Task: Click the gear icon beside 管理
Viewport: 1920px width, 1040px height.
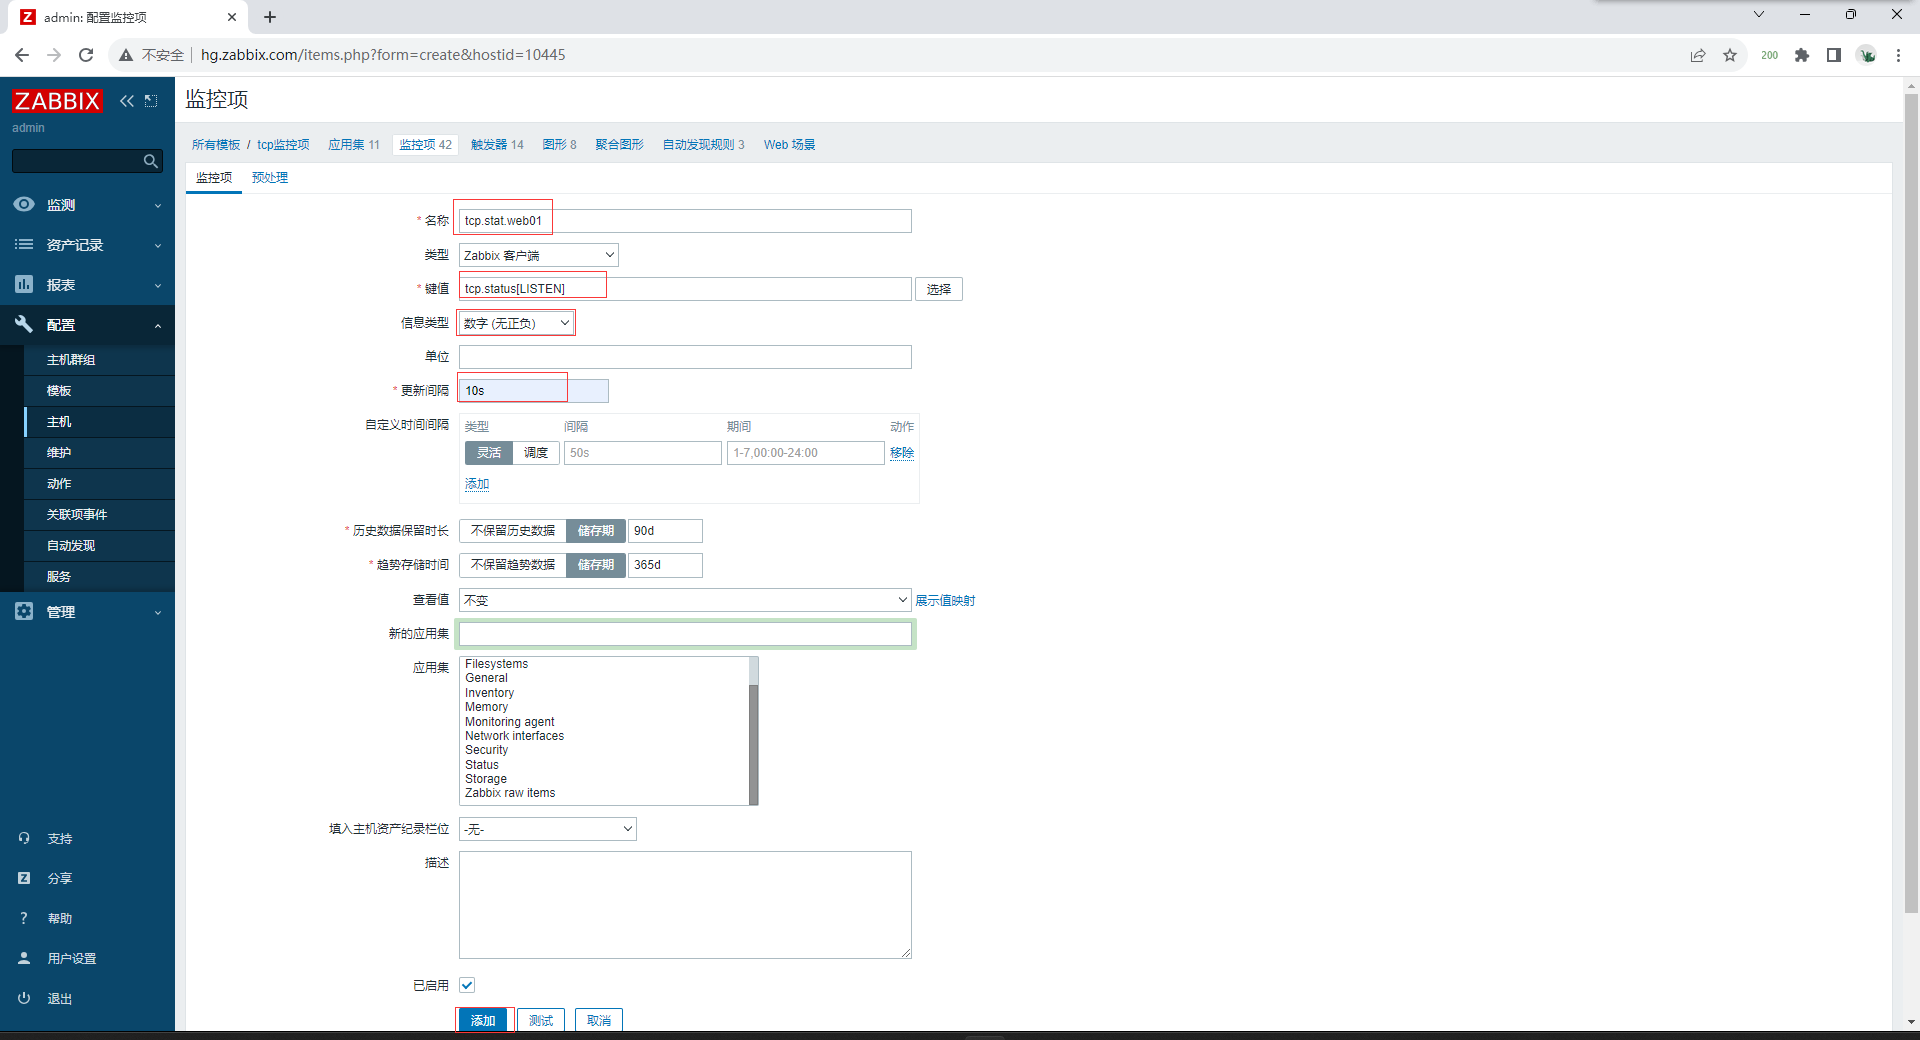Action: [x=24, y=611]
